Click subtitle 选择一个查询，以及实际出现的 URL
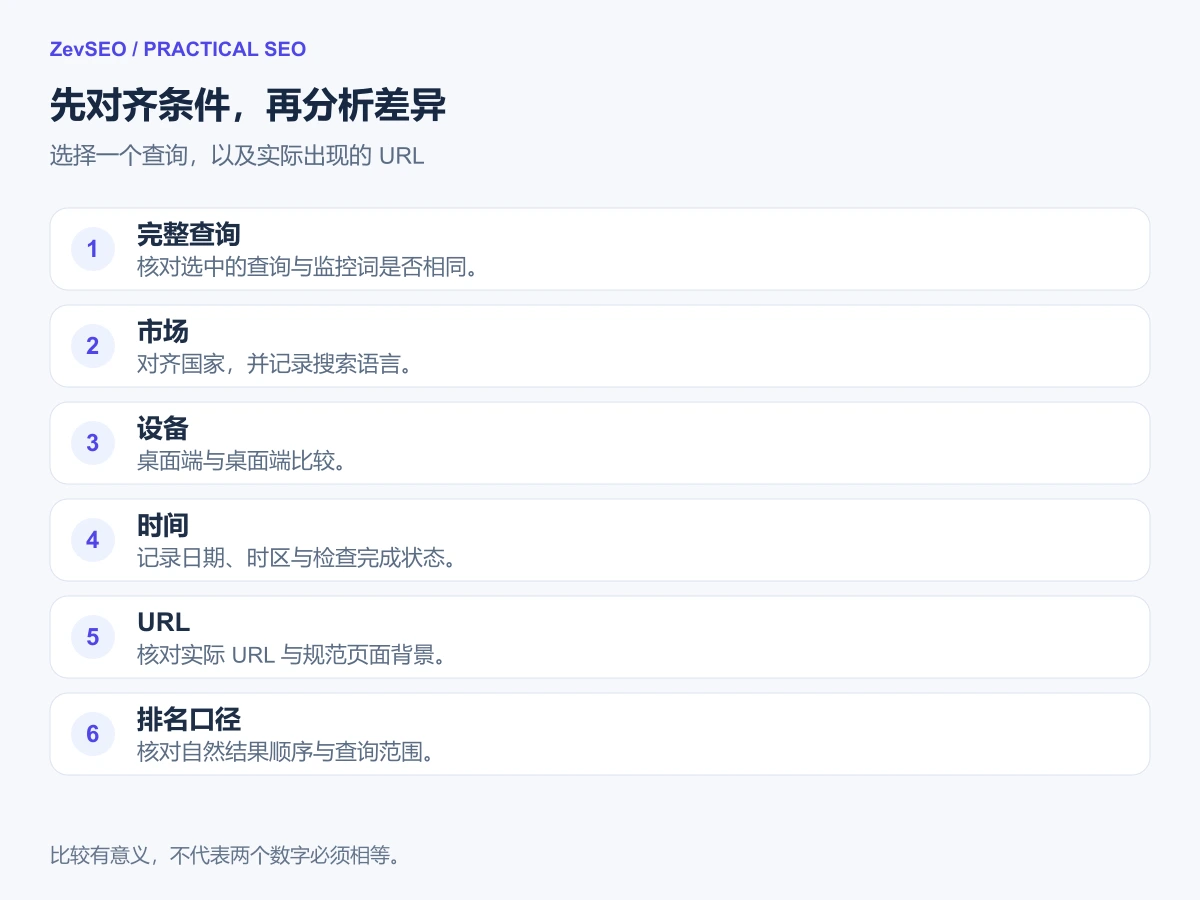 [x=237, y=157]
